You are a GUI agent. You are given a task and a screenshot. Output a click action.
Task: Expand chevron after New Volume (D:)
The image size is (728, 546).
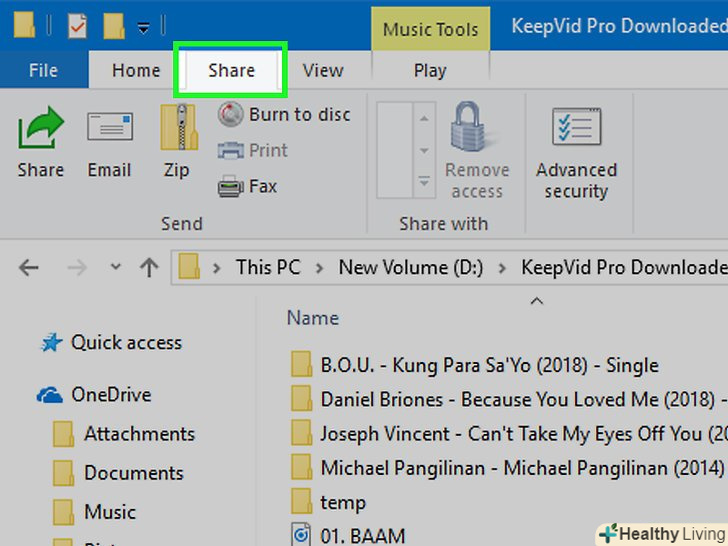(502, 268)
